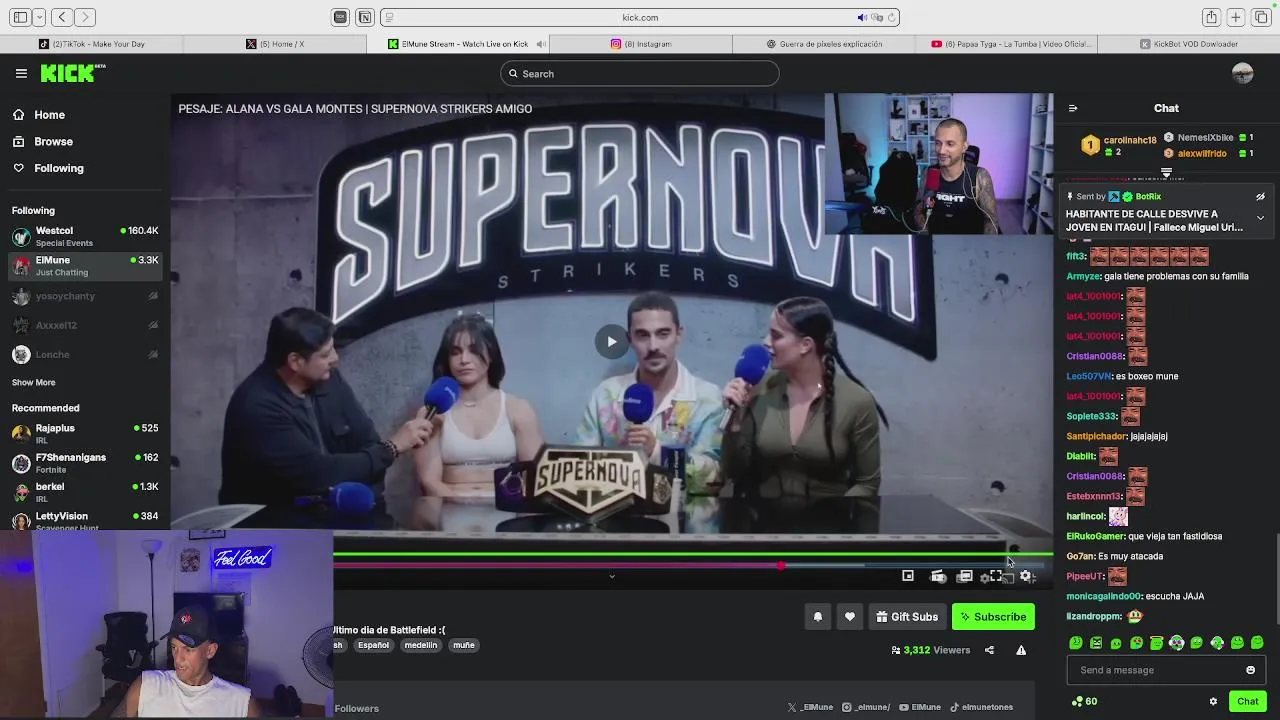Click the Español tag
Viewport: 1280px width, 720px height.
373,645
